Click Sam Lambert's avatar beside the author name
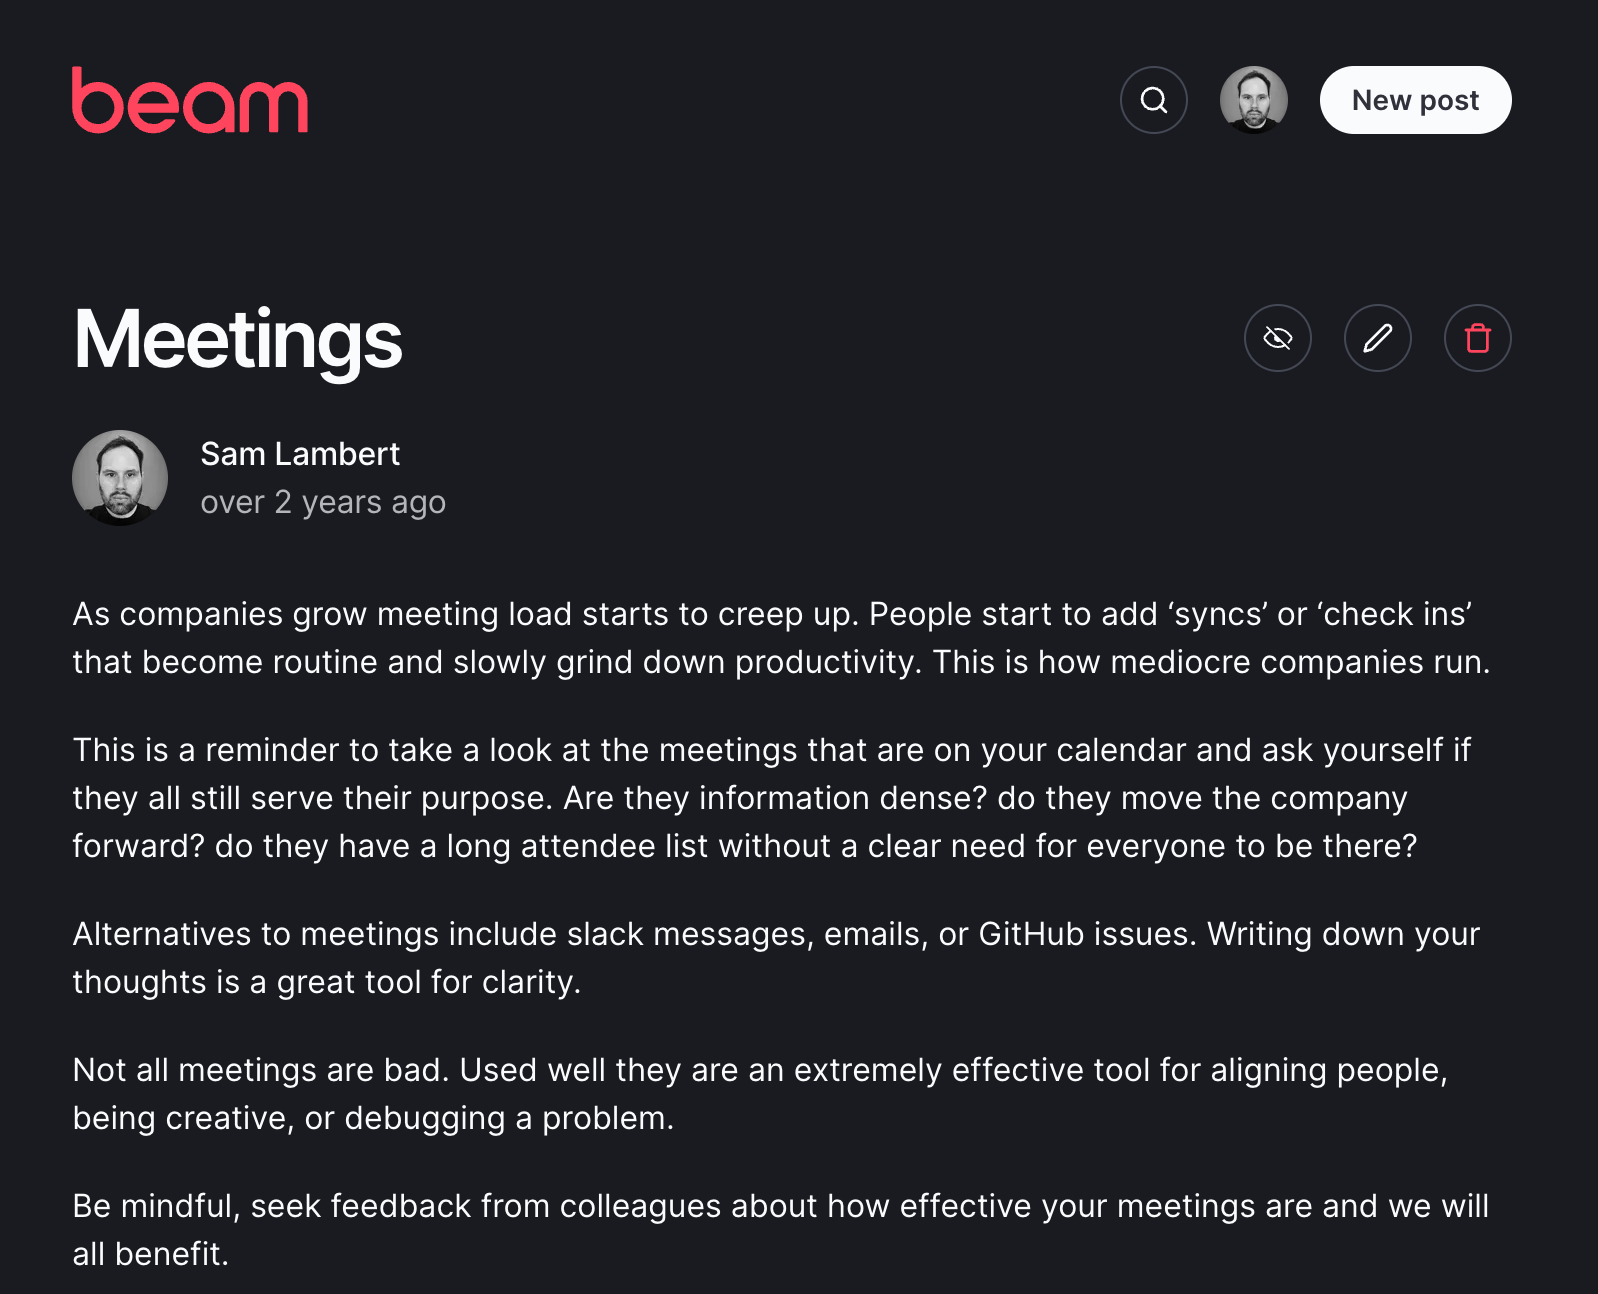This screenshot has width=1598, height=1294. [x=120, y=478]
